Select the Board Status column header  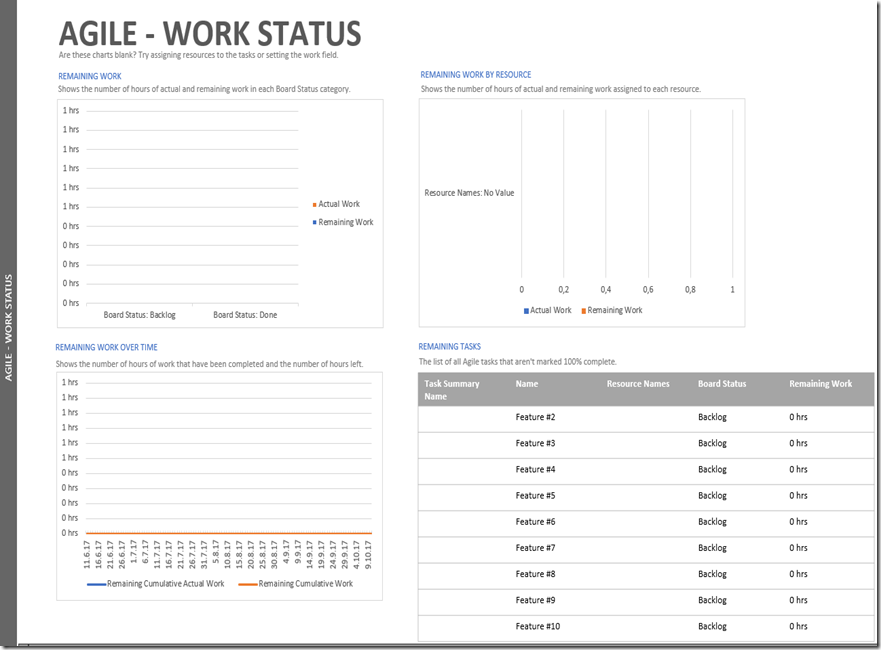click(x=722, y=384)
